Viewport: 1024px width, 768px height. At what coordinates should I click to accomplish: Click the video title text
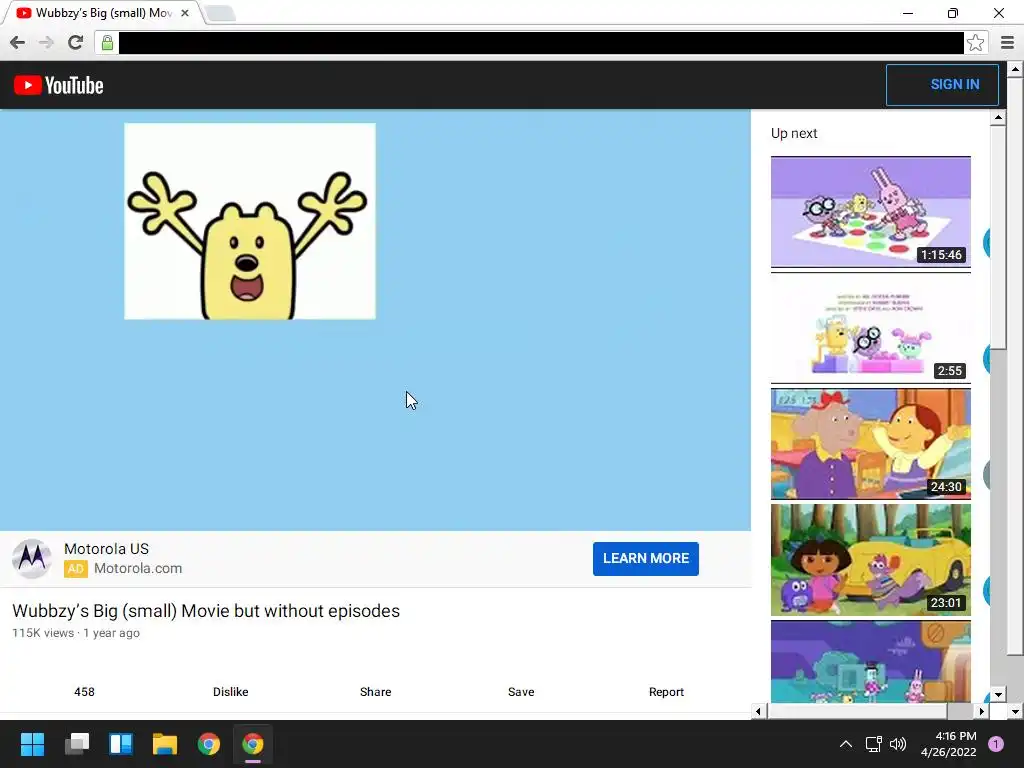click(x=206, y=611)
